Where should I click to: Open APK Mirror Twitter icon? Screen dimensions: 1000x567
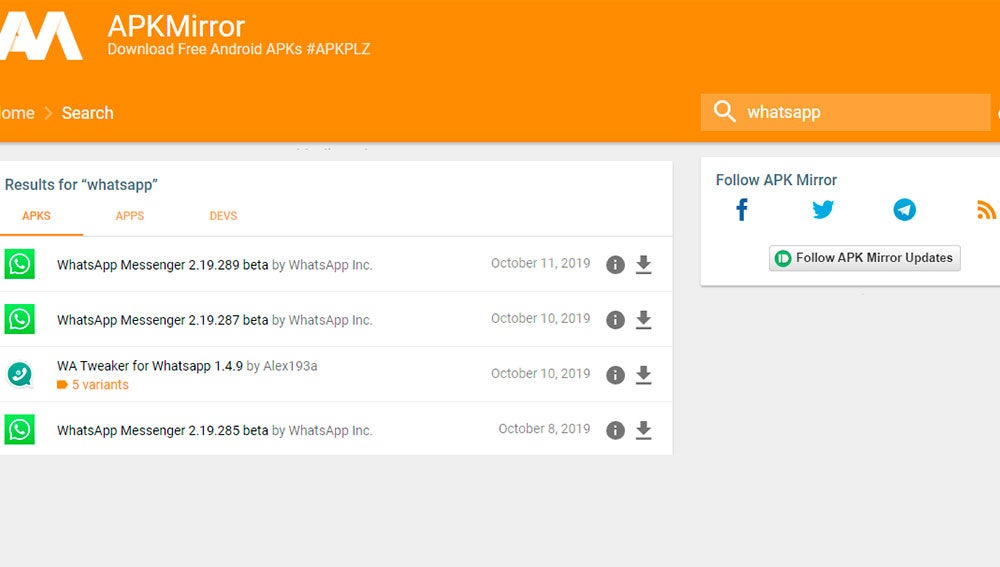click(x=823, y=209)
